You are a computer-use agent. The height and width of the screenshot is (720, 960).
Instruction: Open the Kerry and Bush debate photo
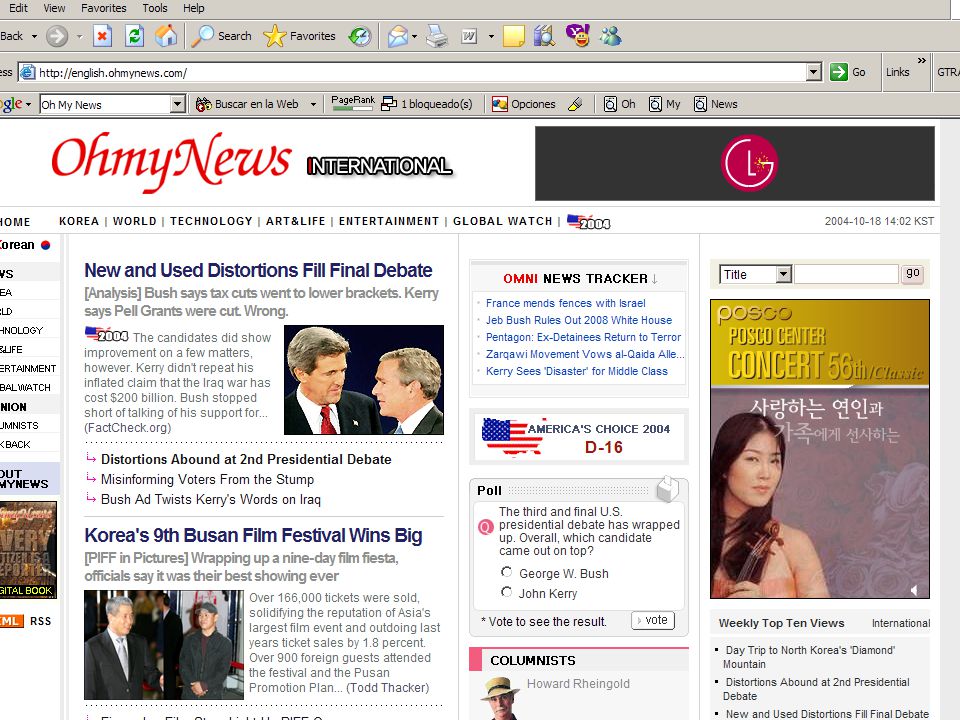[x=364, y=380]
